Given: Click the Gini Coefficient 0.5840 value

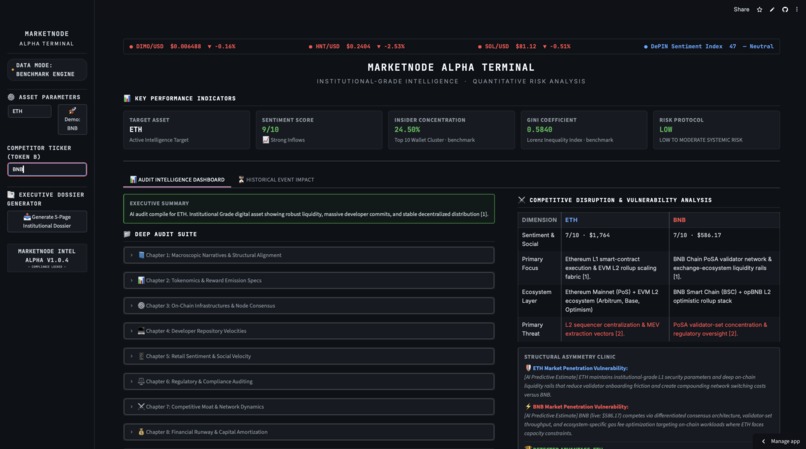Looking at the screenshot, I should pyautogui.click(x=540, y=130).
